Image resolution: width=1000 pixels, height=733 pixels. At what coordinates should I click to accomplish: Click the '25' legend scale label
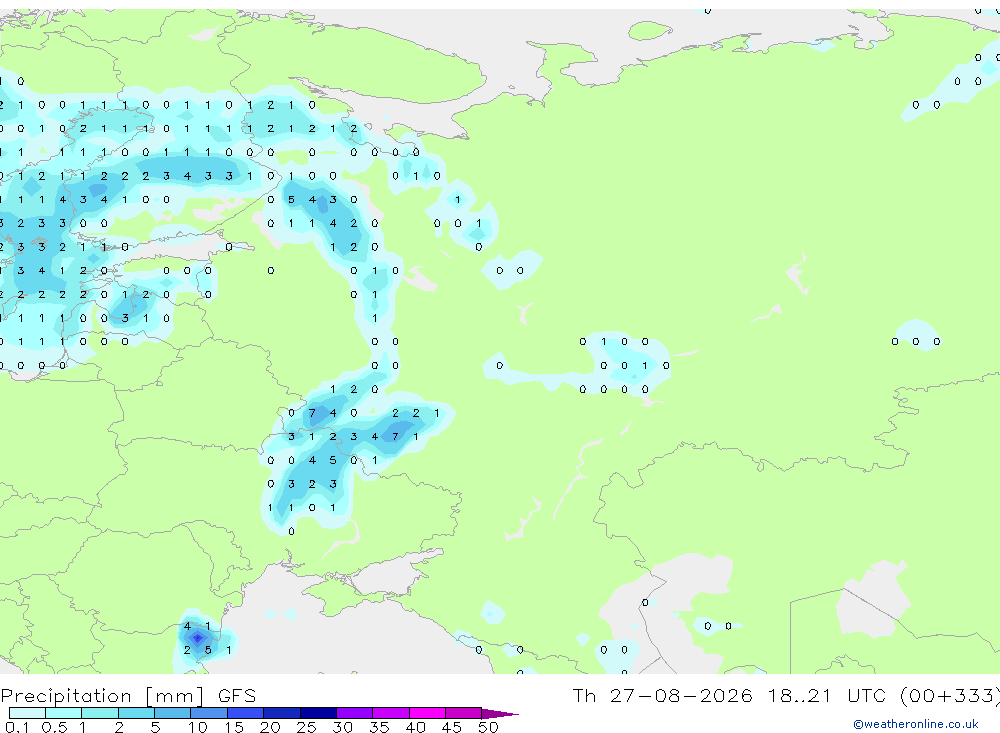(307, 727)
